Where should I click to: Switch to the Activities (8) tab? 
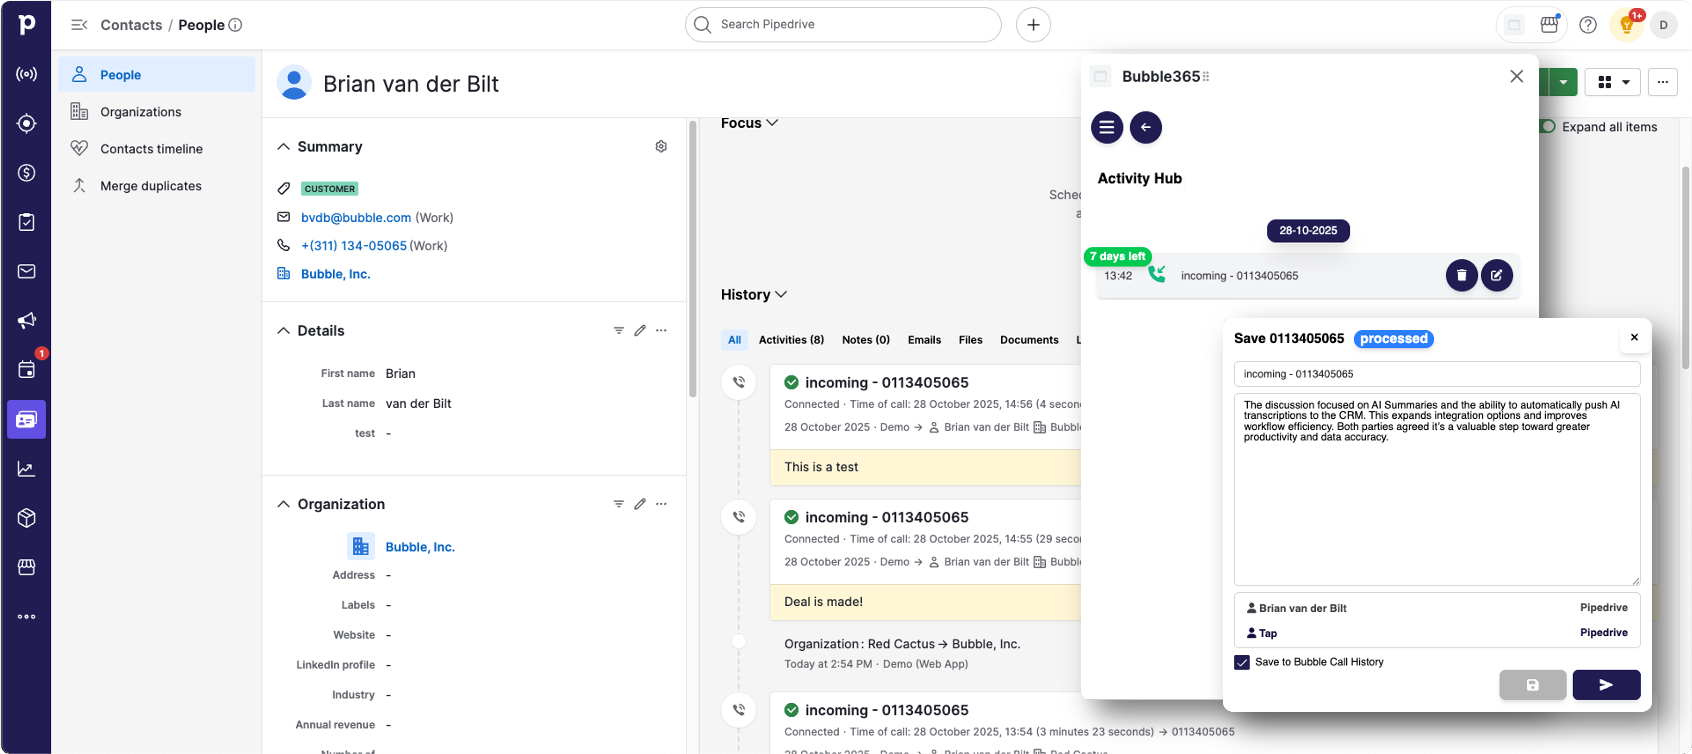pos(790,340)
